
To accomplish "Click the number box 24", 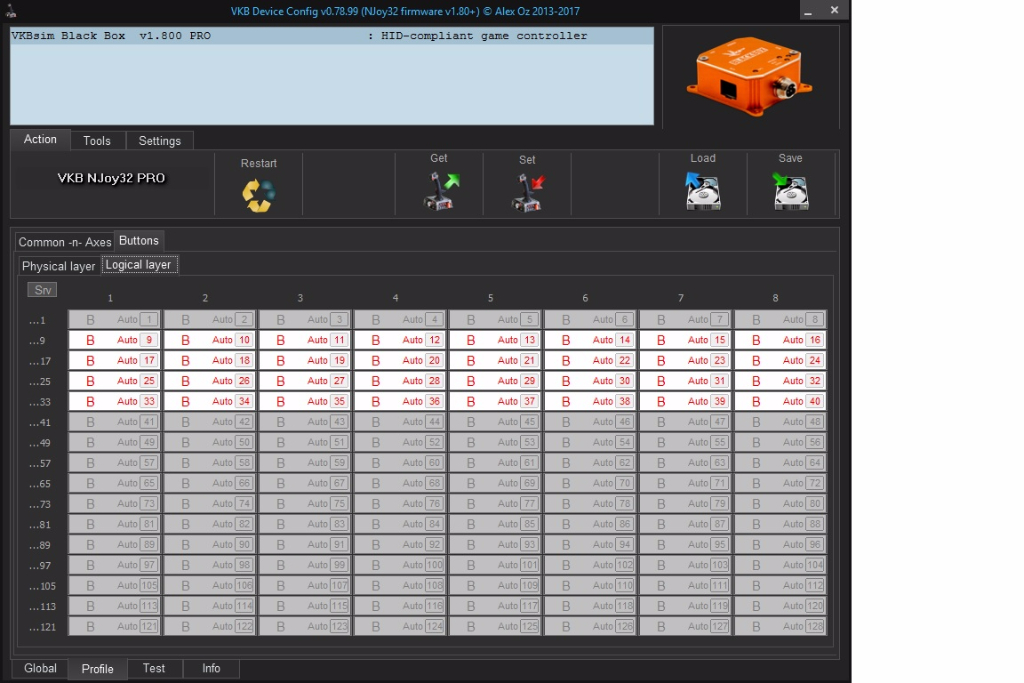I will click(x=815, y=360).
